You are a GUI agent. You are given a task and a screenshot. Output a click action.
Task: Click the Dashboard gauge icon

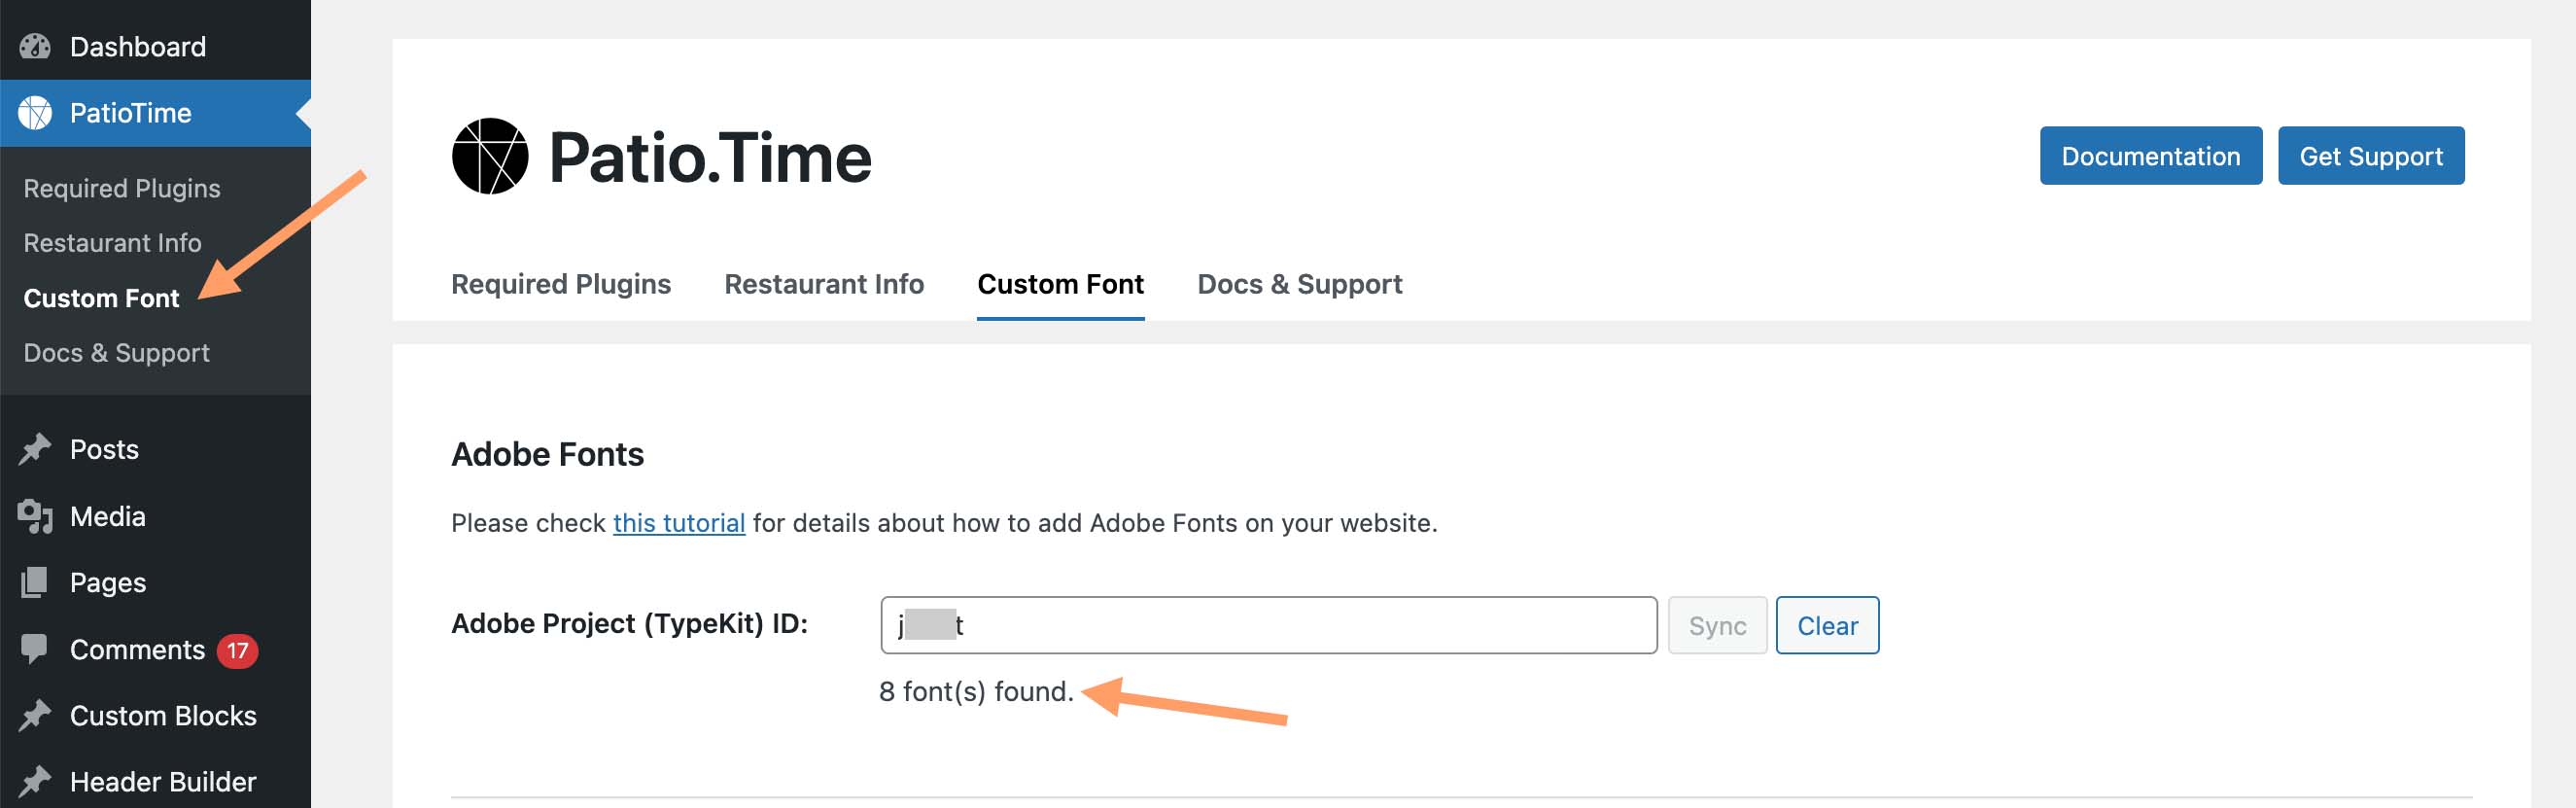pos(35,46)
